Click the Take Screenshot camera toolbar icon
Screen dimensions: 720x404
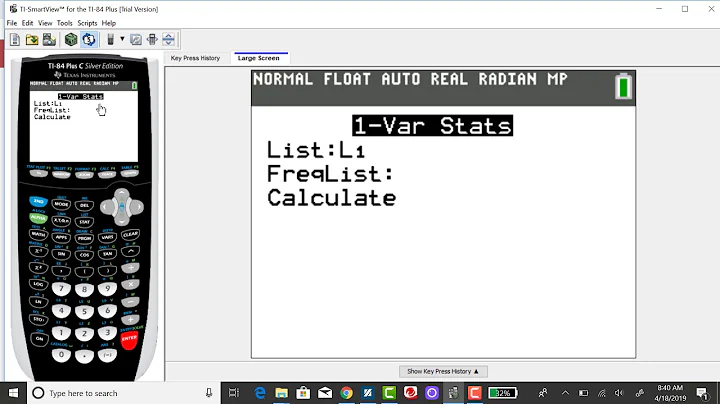coord(49,40)
